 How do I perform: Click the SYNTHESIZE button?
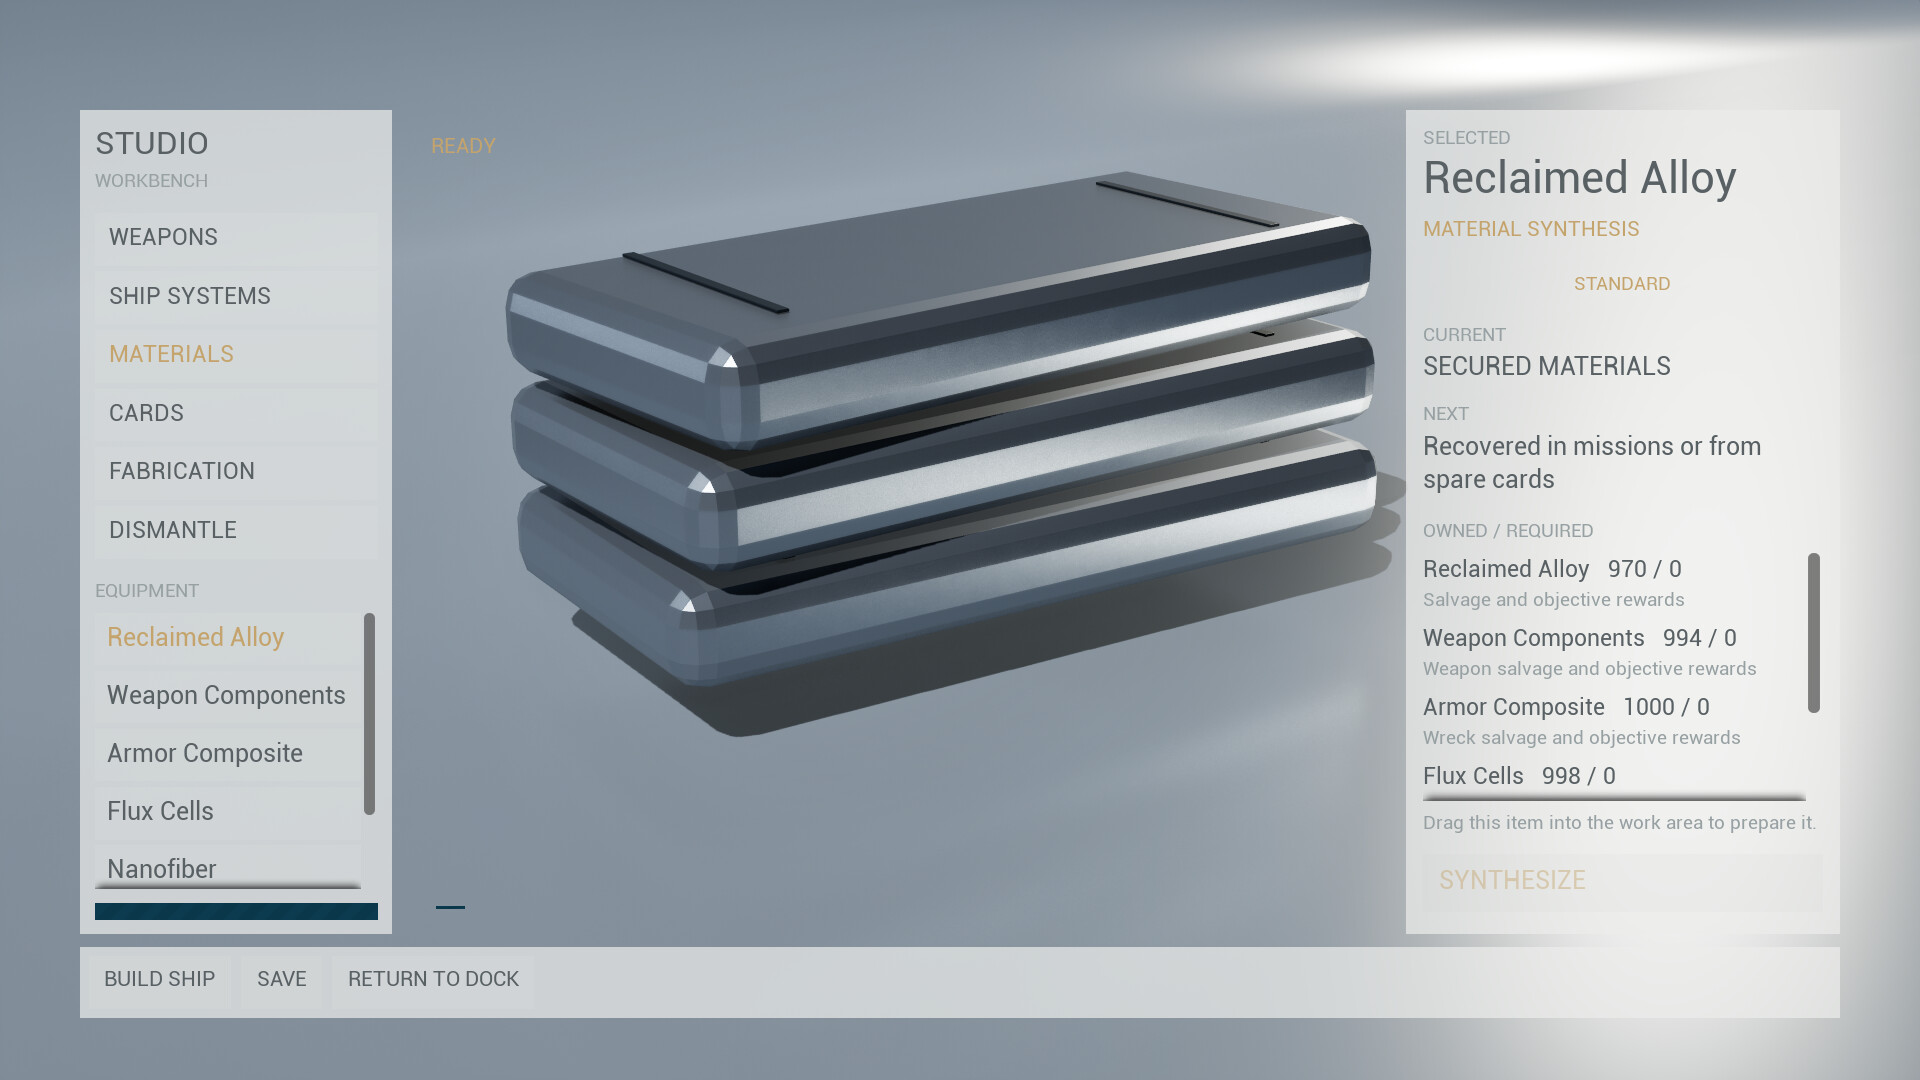point(1622,881)
